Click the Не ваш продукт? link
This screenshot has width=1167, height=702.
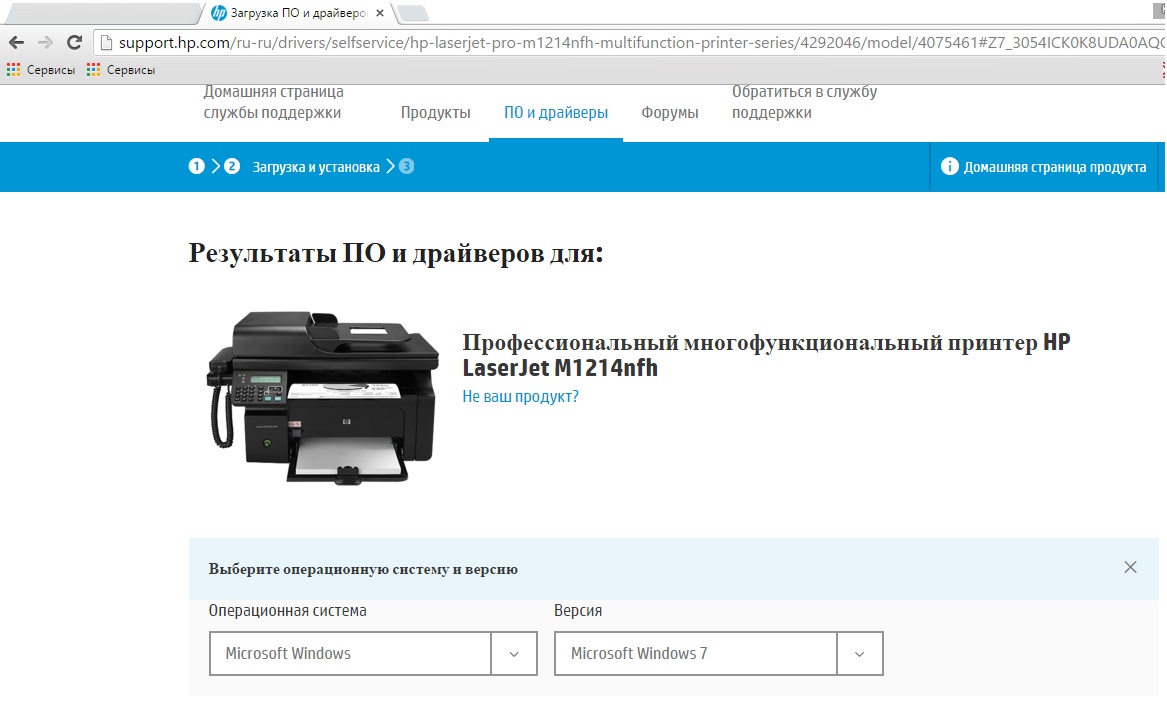click(520, 396)
